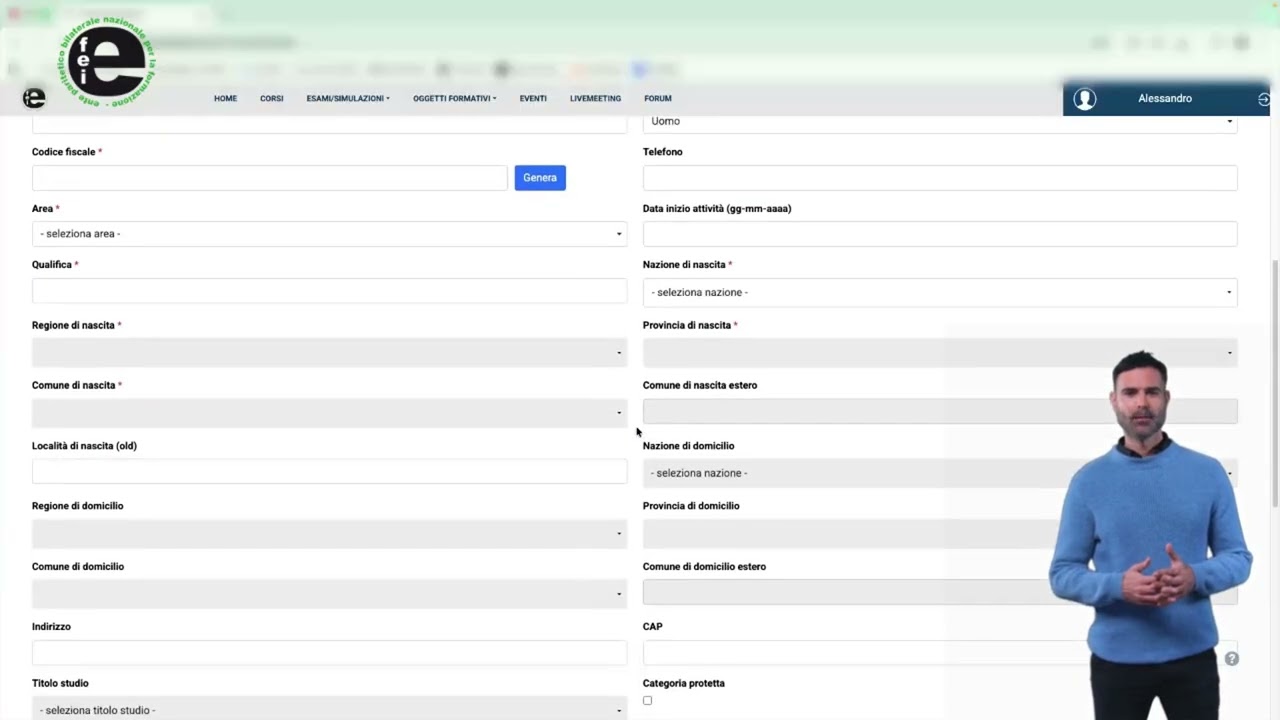Open the Nazione di domicilio dropdown

point(940,473)
